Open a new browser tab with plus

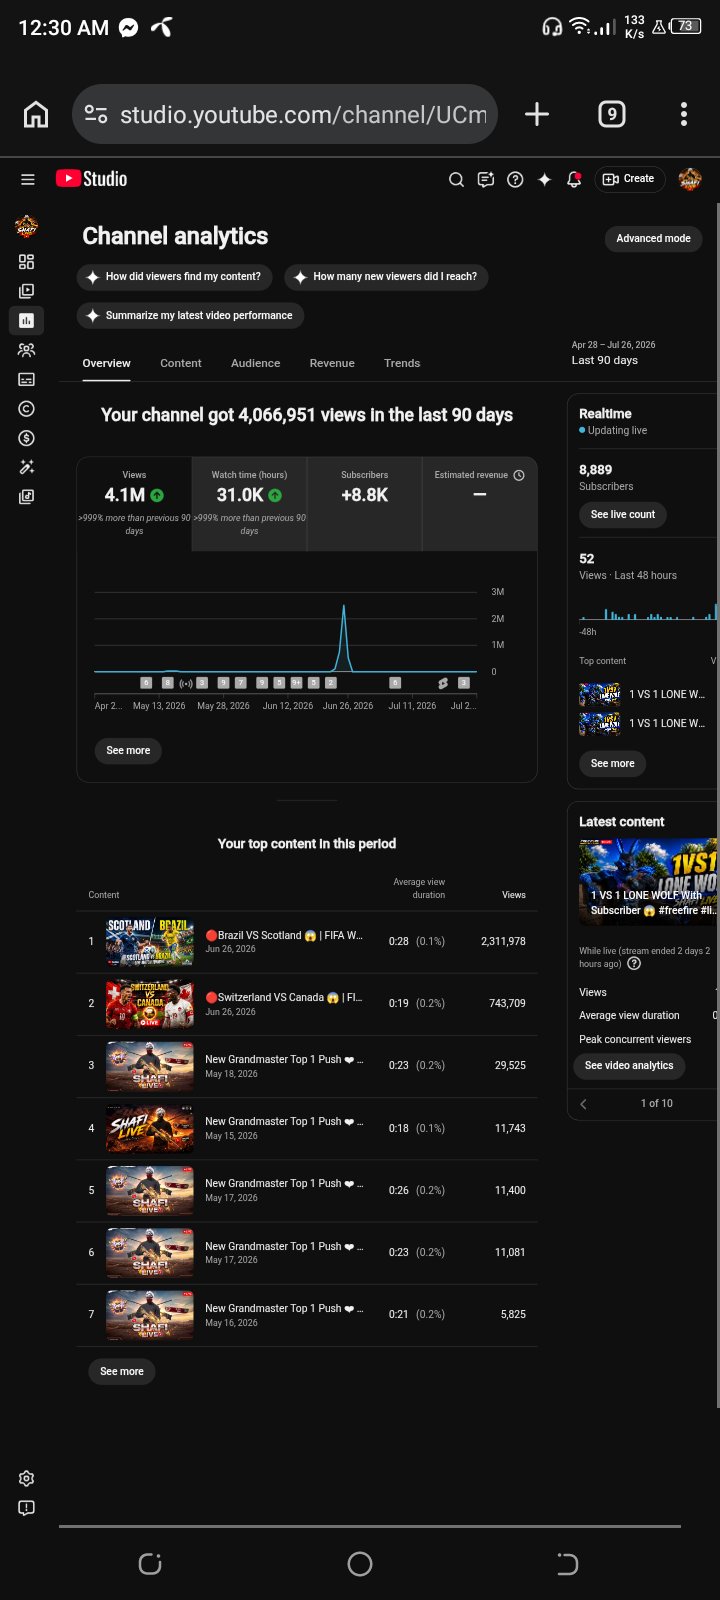(537, 114)
